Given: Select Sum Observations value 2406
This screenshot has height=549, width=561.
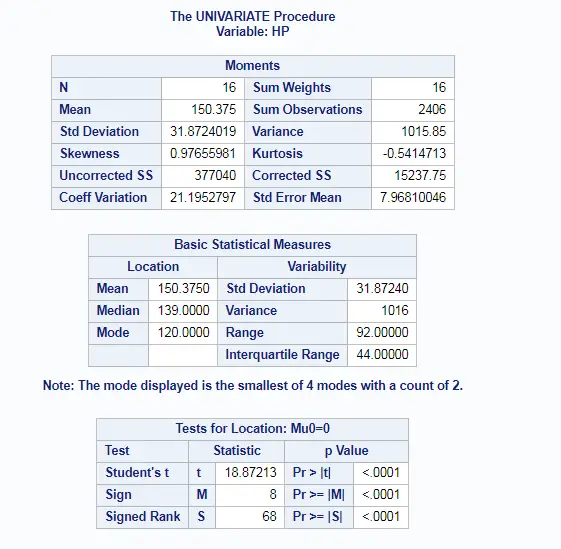Looking at the screenshot, I should point(432,110).
